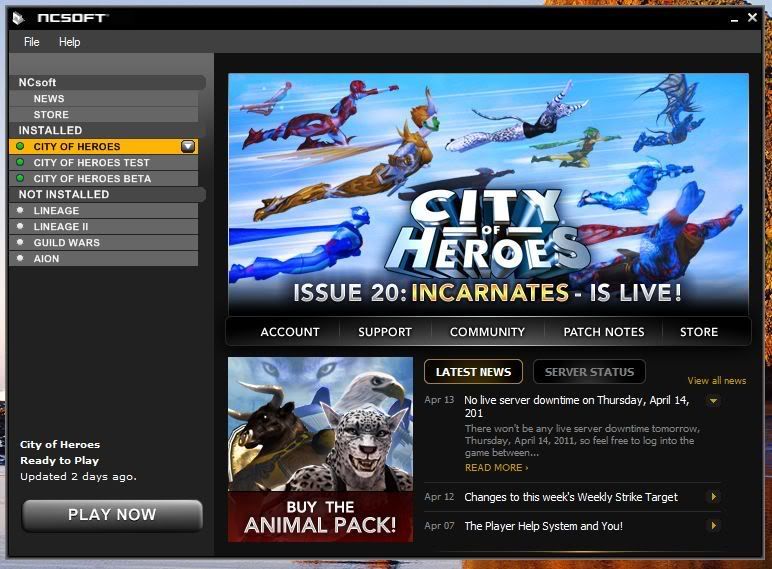This screenshot has width=772, height=569.
Task: Expand the Apr 12 Weekly Strike Target news
Action: 713,497
